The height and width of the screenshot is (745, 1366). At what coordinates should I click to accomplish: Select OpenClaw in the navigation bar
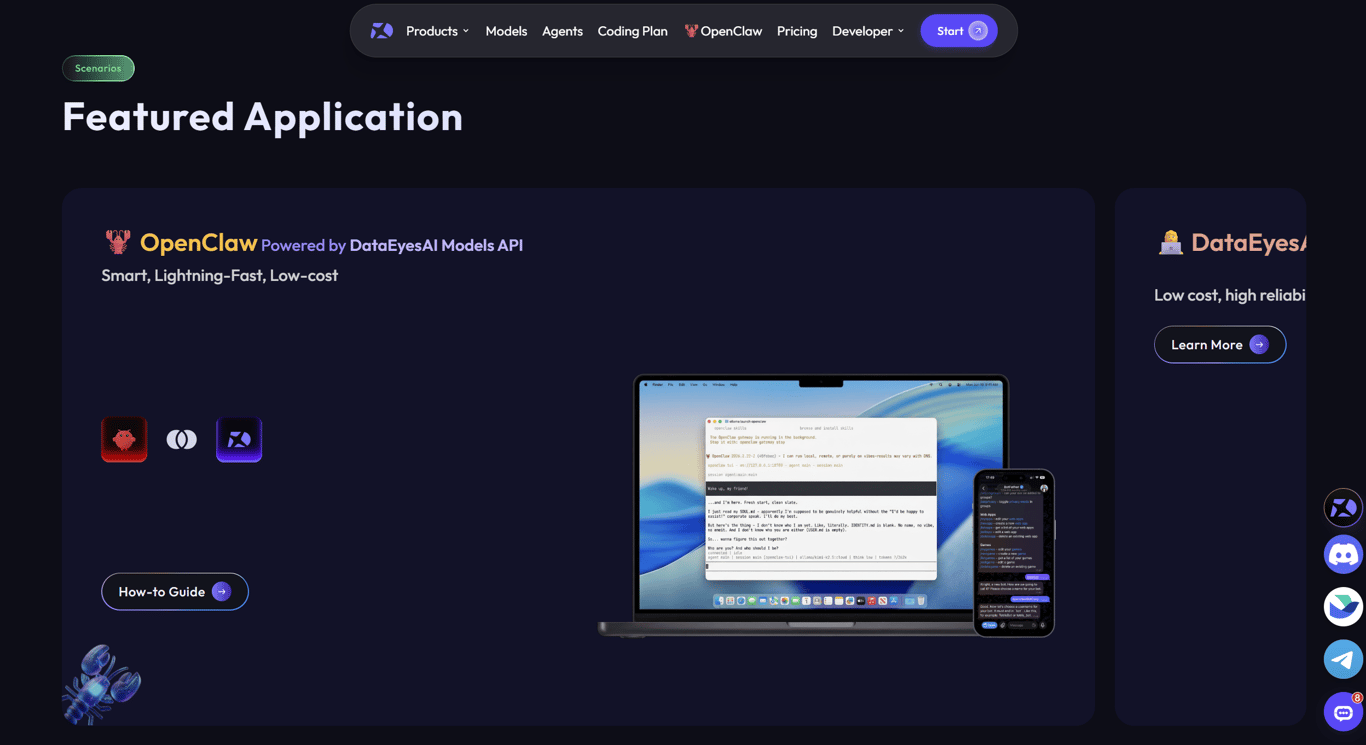[x=723, y=31]
